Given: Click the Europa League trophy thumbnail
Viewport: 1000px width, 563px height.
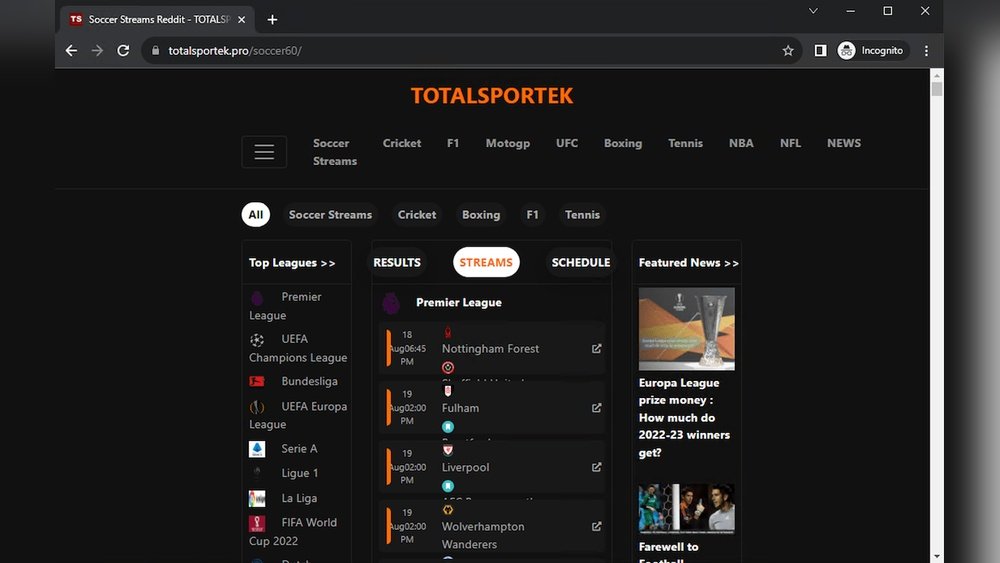Looking at the screenshot, I should click(x=686, y=329).
